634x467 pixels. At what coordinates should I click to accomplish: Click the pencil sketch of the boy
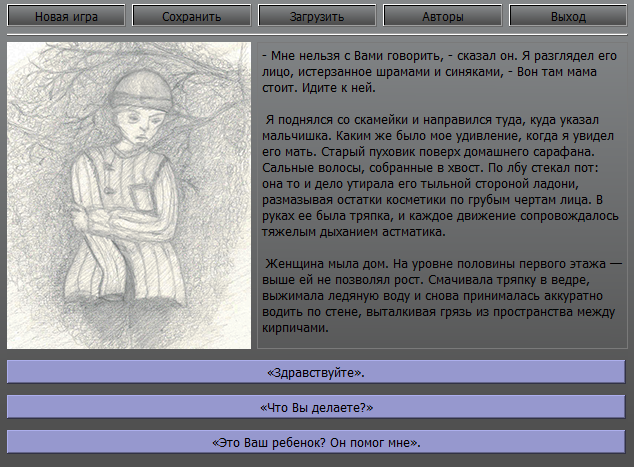tap(129, 195)
